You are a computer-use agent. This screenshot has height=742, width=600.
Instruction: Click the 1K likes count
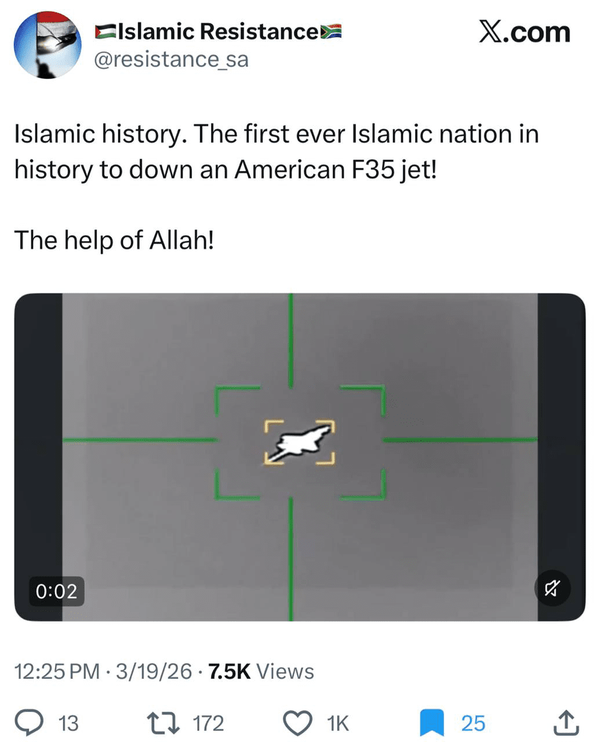point(337,722)
